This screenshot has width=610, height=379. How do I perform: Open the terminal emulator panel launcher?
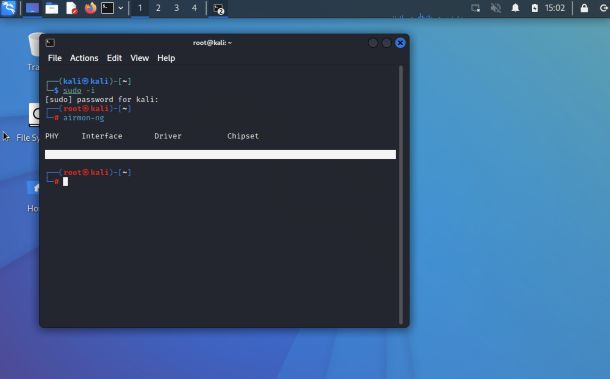pyautogui.click(x=107, y=8)
